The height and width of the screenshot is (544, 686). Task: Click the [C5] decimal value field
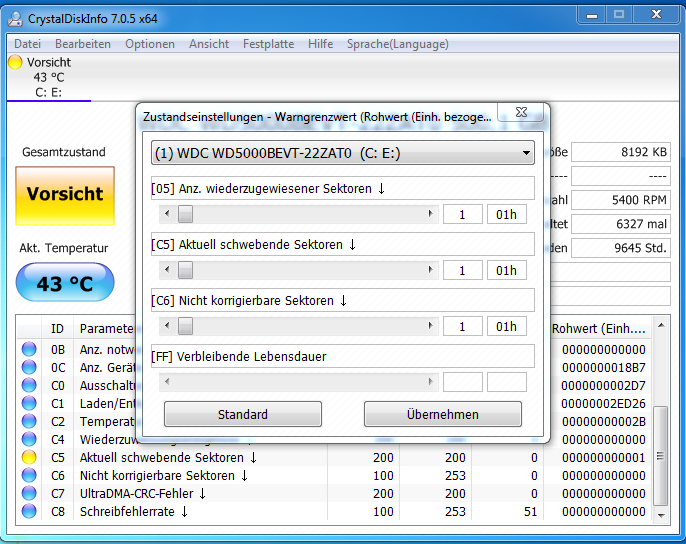pos(462,270)
